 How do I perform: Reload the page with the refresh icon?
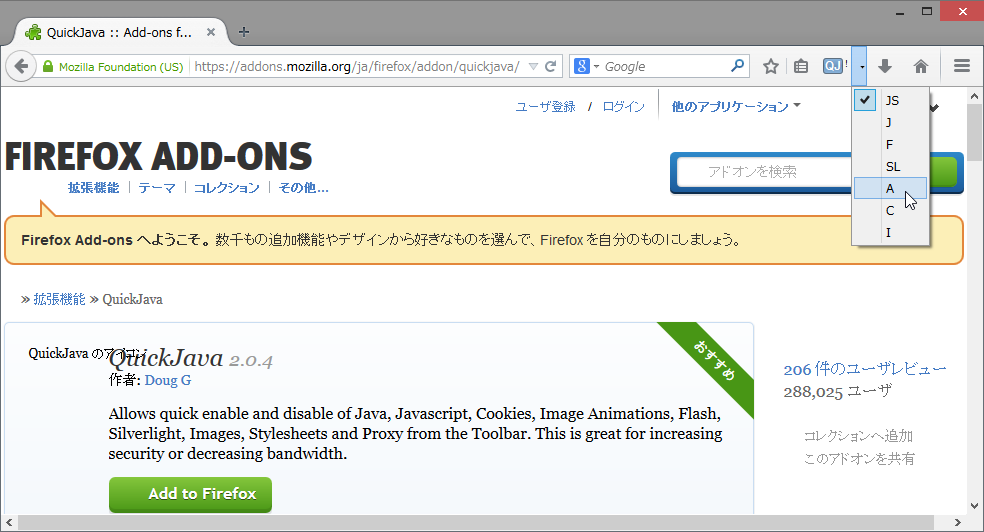point(550,66)
